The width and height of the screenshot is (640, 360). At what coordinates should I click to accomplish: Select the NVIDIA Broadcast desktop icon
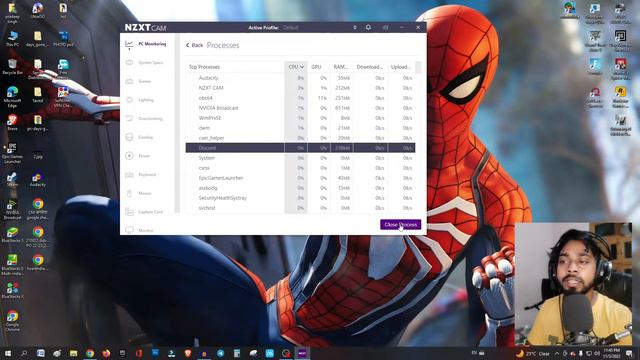tap(12, 209)
